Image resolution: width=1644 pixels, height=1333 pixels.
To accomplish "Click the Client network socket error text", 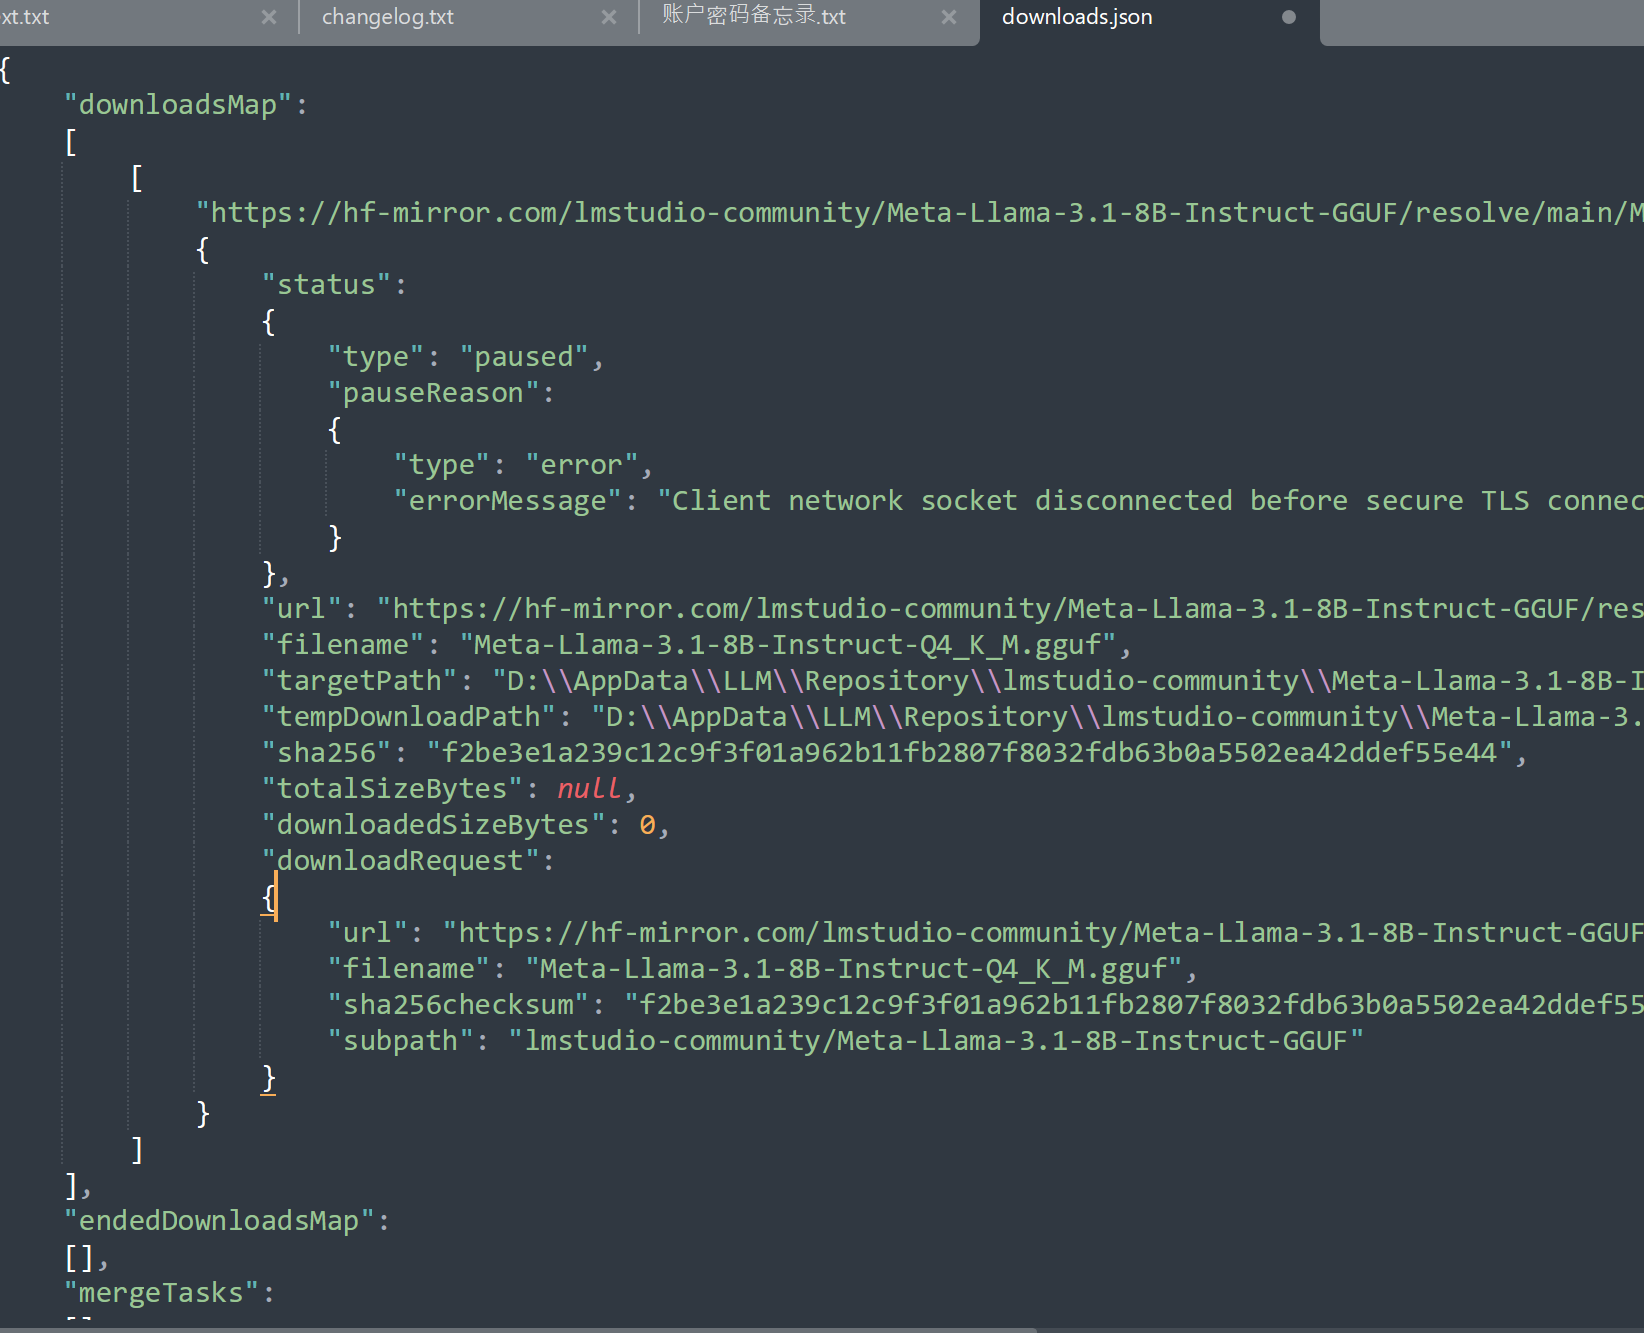I will 1150,501.
